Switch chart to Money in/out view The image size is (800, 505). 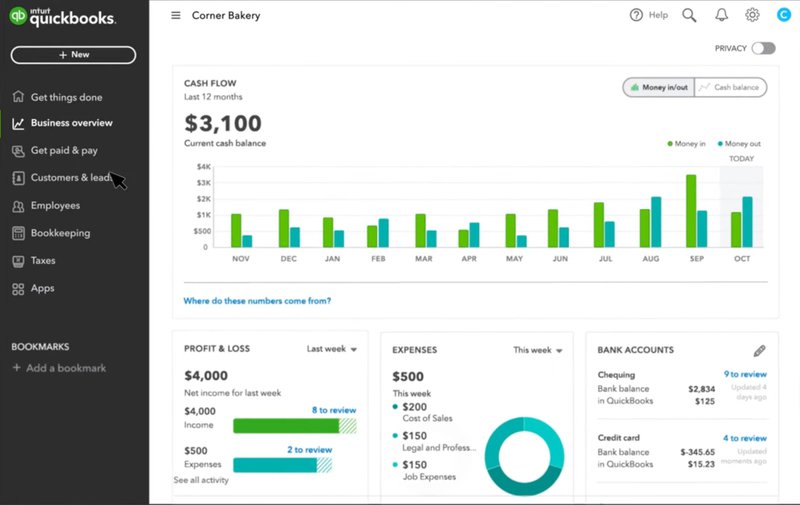pyautogui.click(x=658, y=88)
